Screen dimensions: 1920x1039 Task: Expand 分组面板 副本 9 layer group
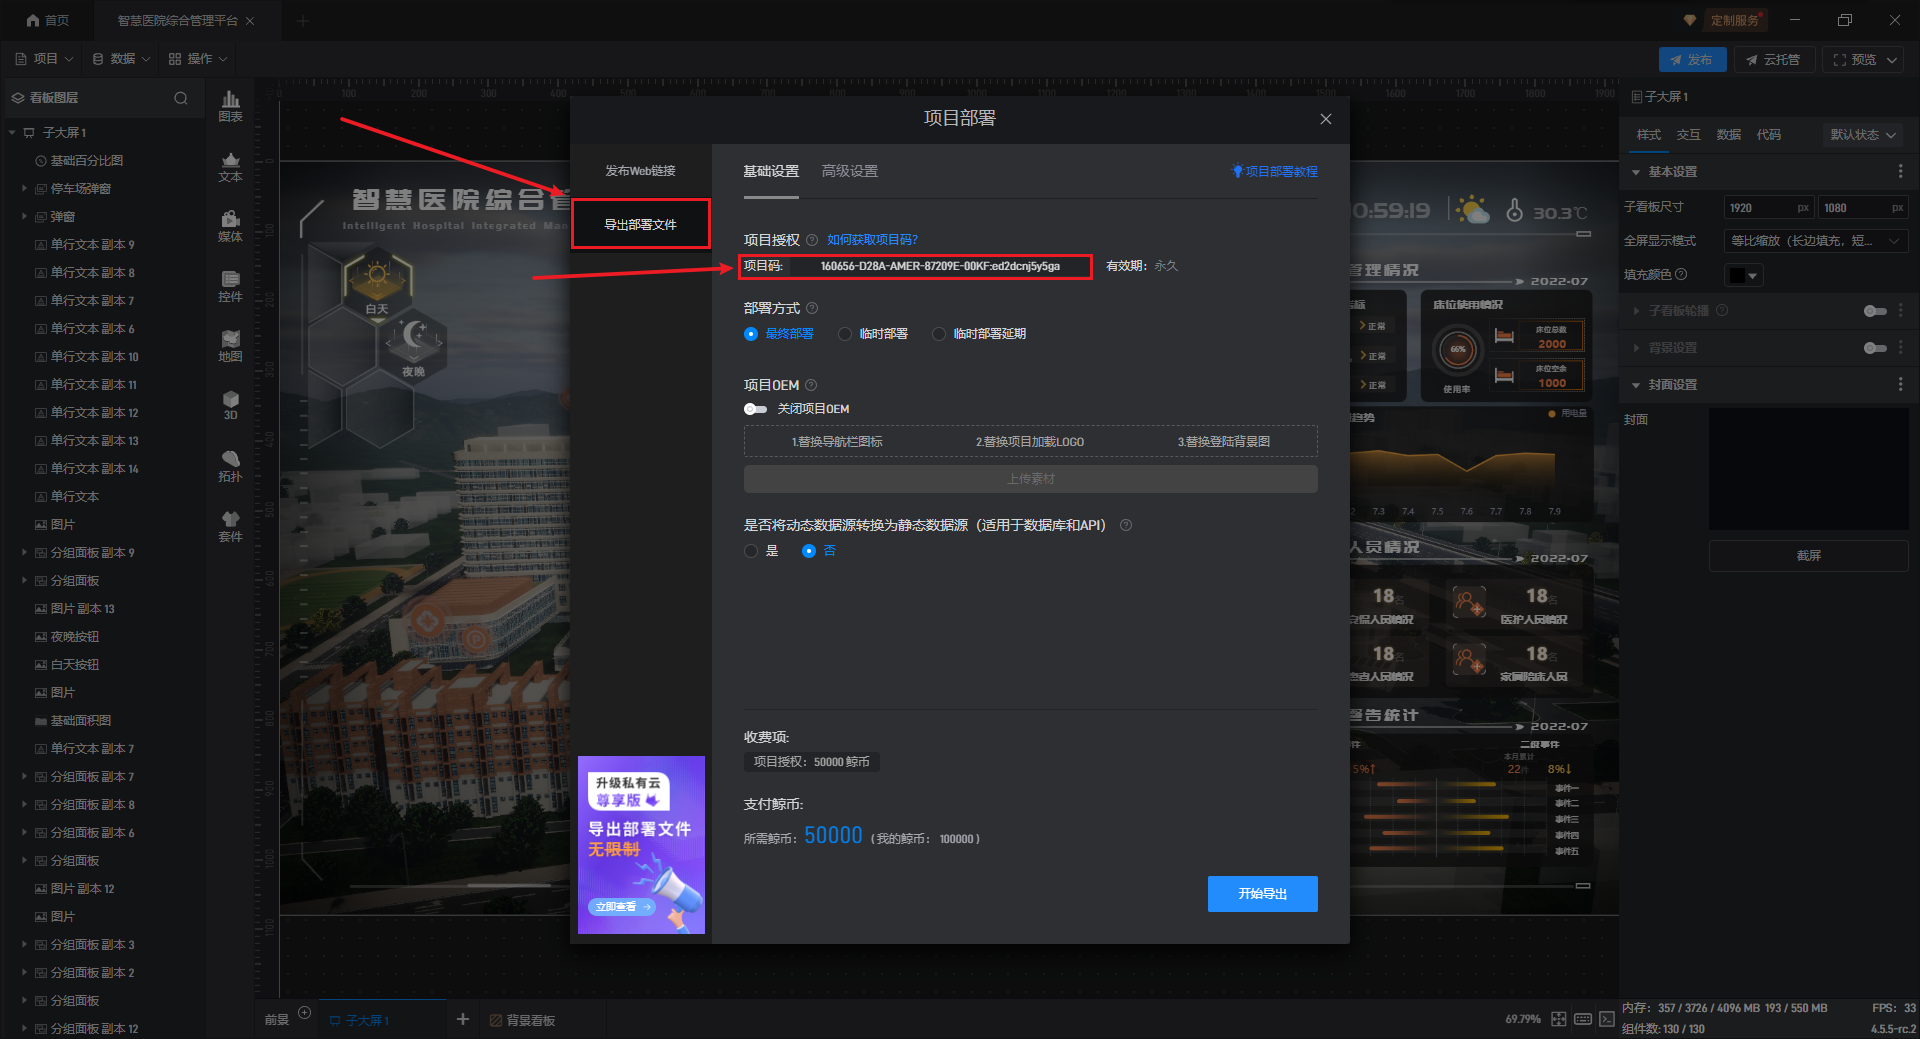(24, 553)
